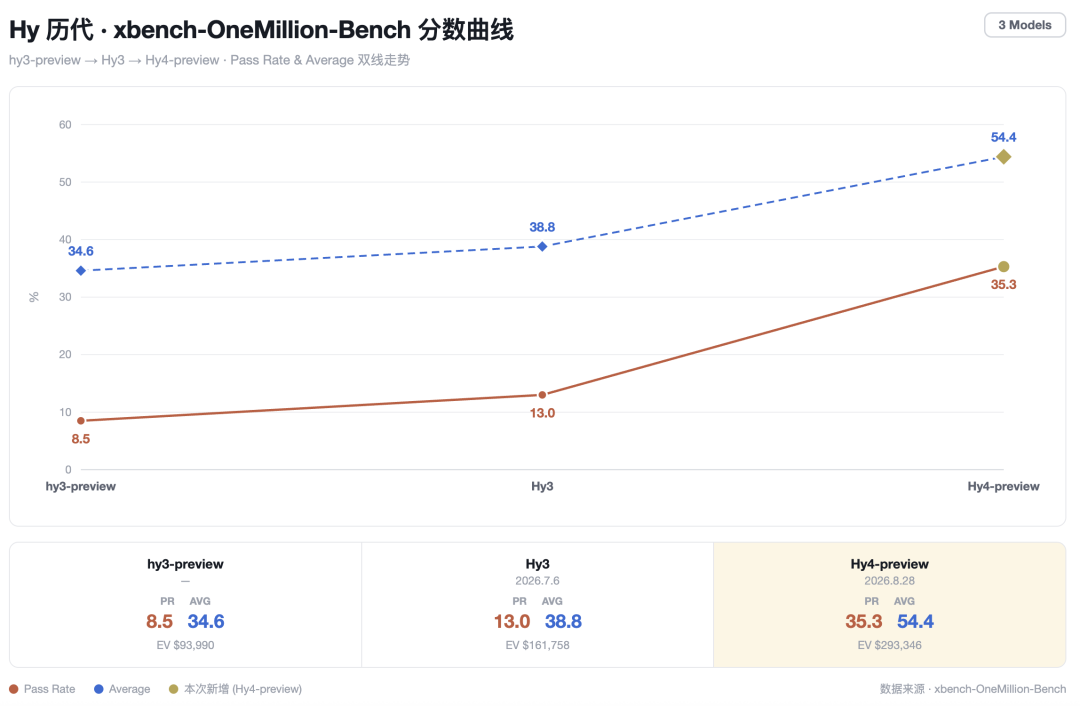Click the Hy3 blue diamond Average point
Viewport: 1080px width, 706px height.
542,247
